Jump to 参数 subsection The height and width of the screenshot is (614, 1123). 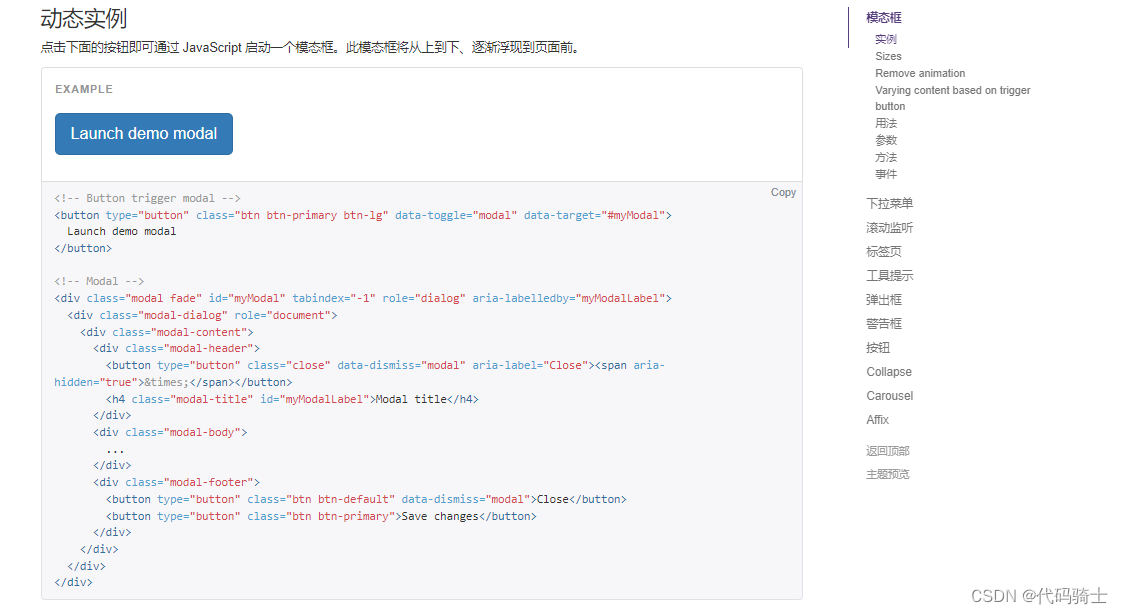886,140
